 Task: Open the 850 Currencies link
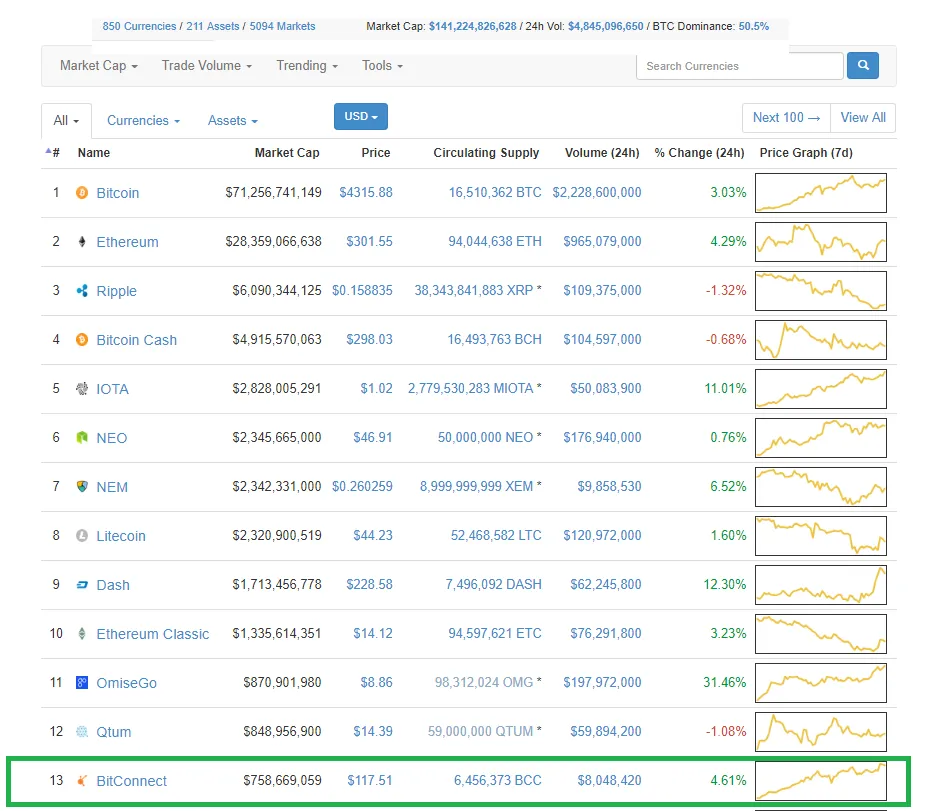[139, 26]
